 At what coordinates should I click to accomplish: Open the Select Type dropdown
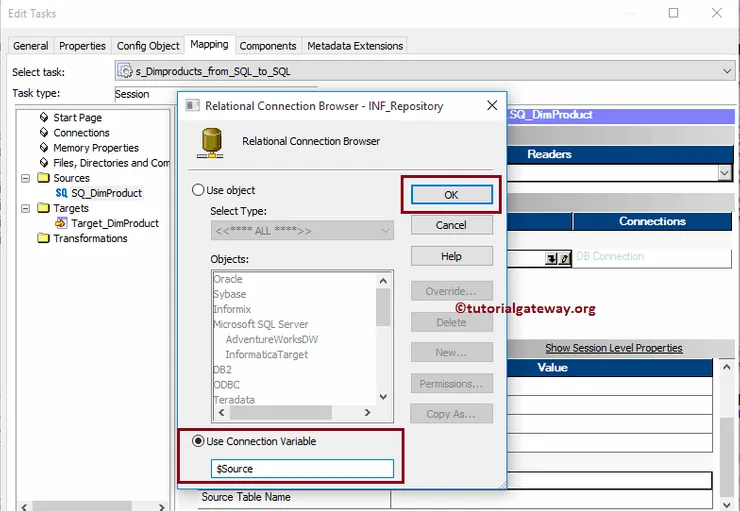302,231
